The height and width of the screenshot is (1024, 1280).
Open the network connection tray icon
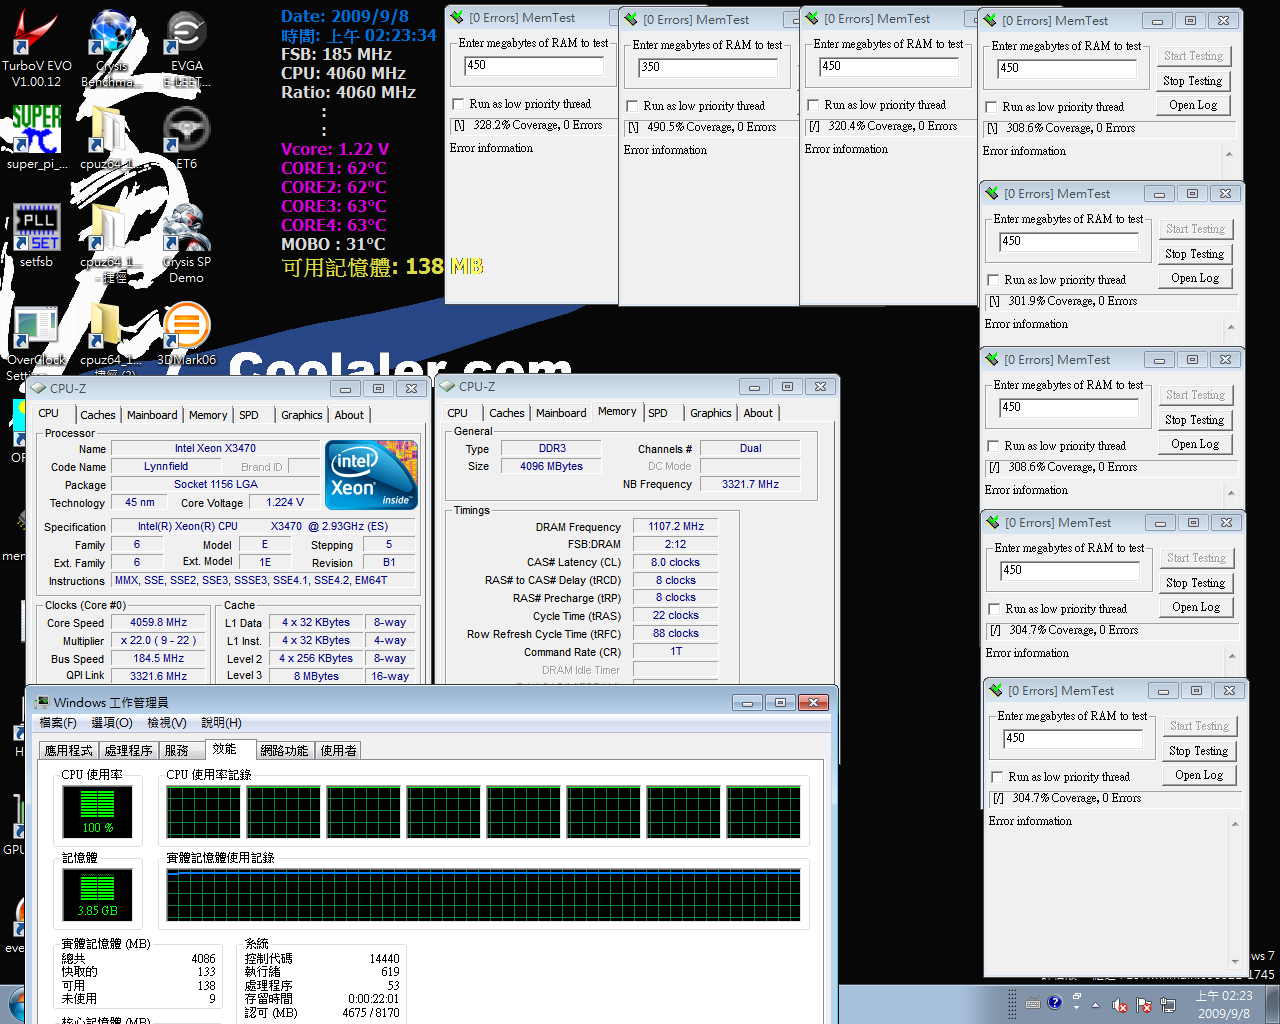pyautogui.click(x=1167, y=1005)
